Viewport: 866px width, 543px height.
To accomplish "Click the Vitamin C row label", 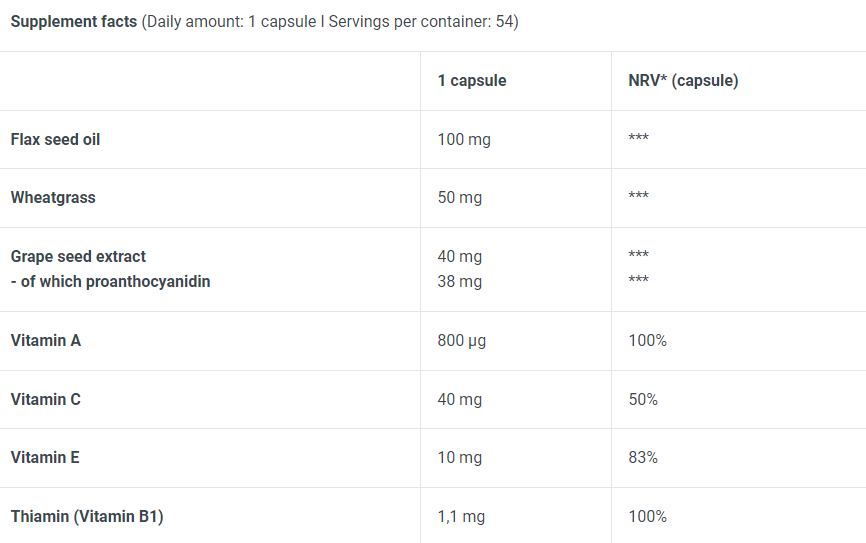I will coord(46,399).
